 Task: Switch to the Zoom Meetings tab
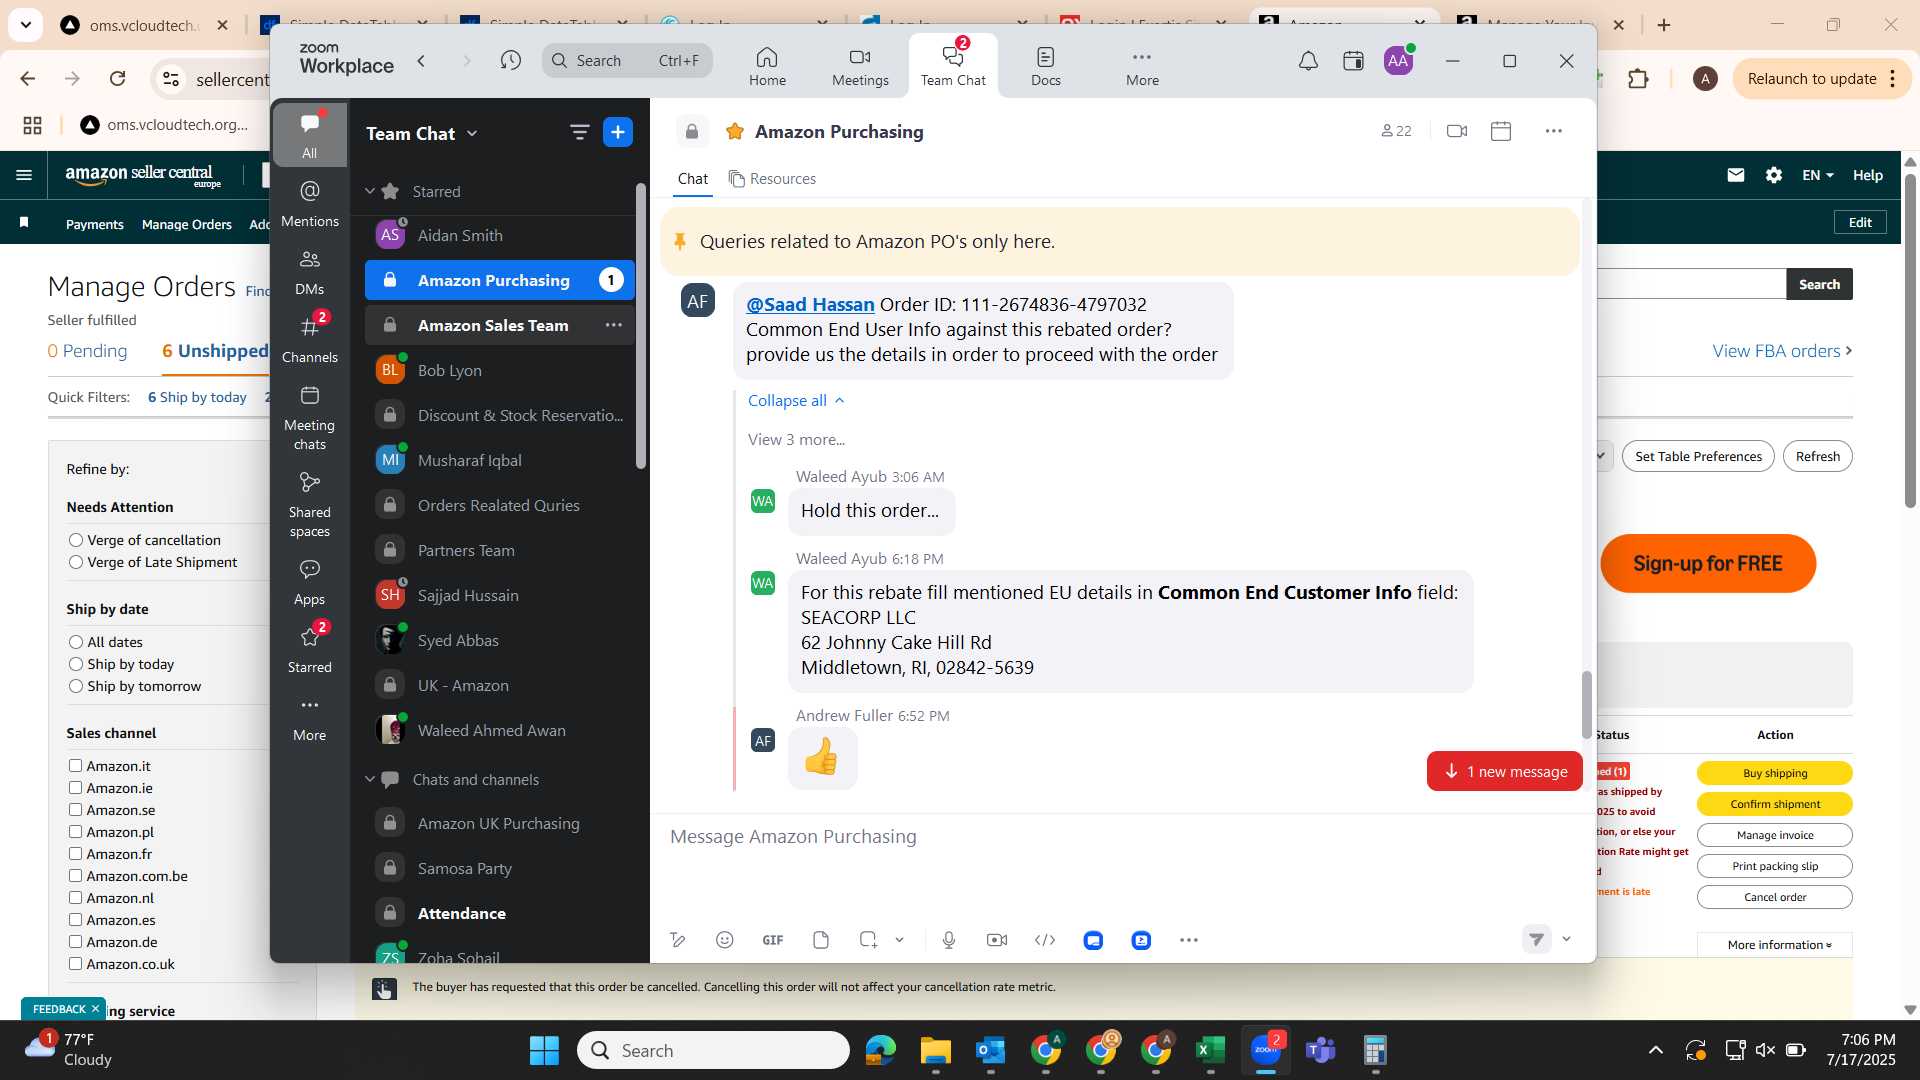[x=860, y=66]
